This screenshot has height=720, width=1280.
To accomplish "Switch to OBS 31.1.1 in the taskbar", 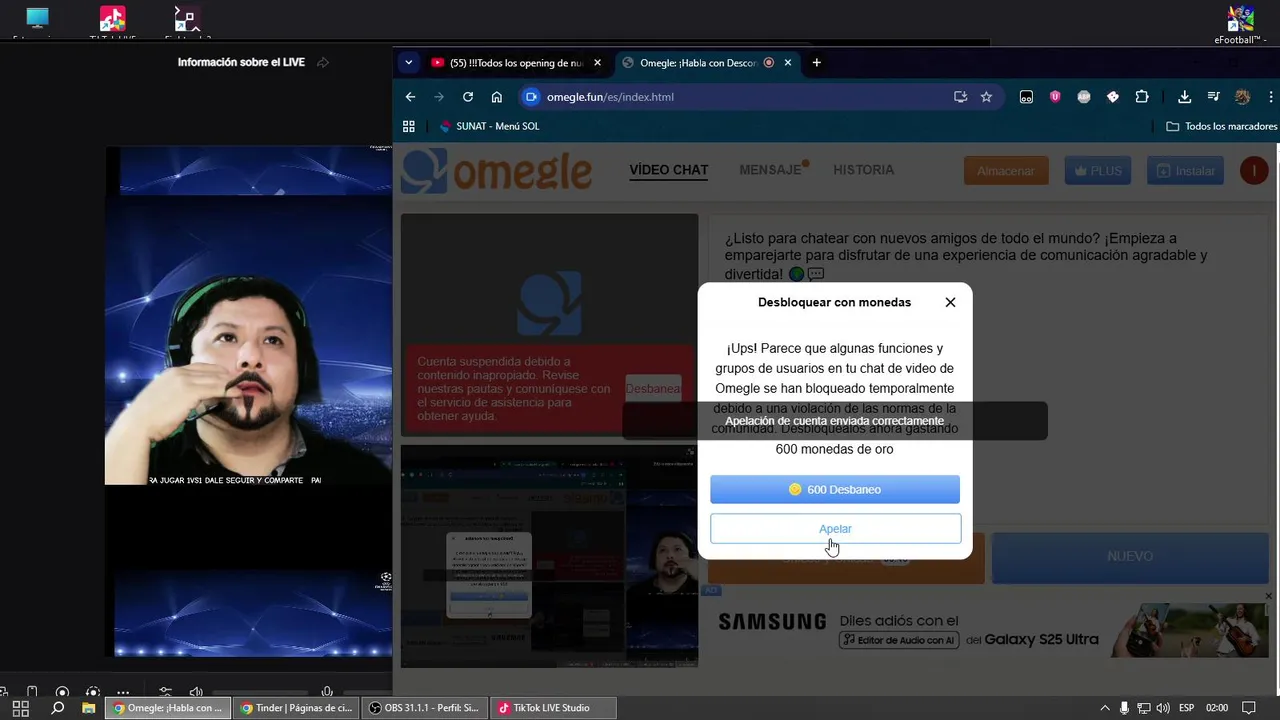I will (x=424, y=708).
